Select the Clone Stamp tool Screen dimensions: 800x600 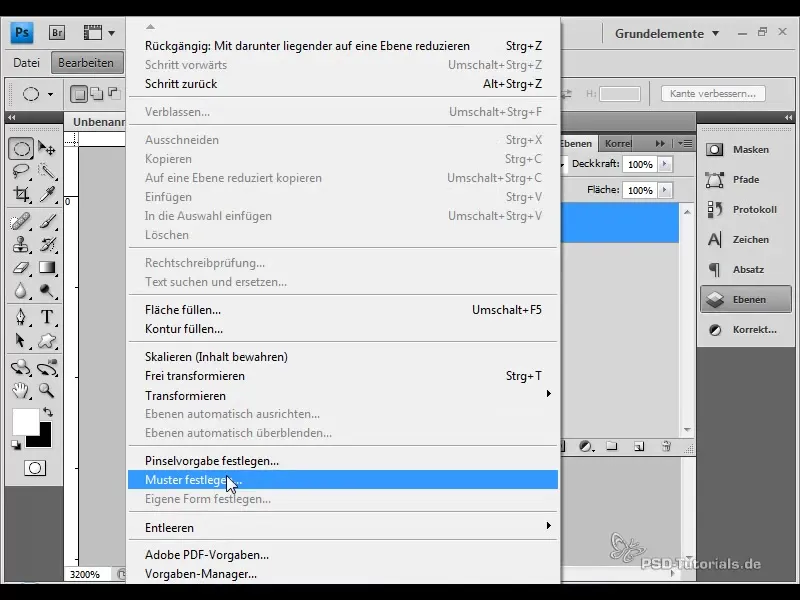[x=21, y=245]
